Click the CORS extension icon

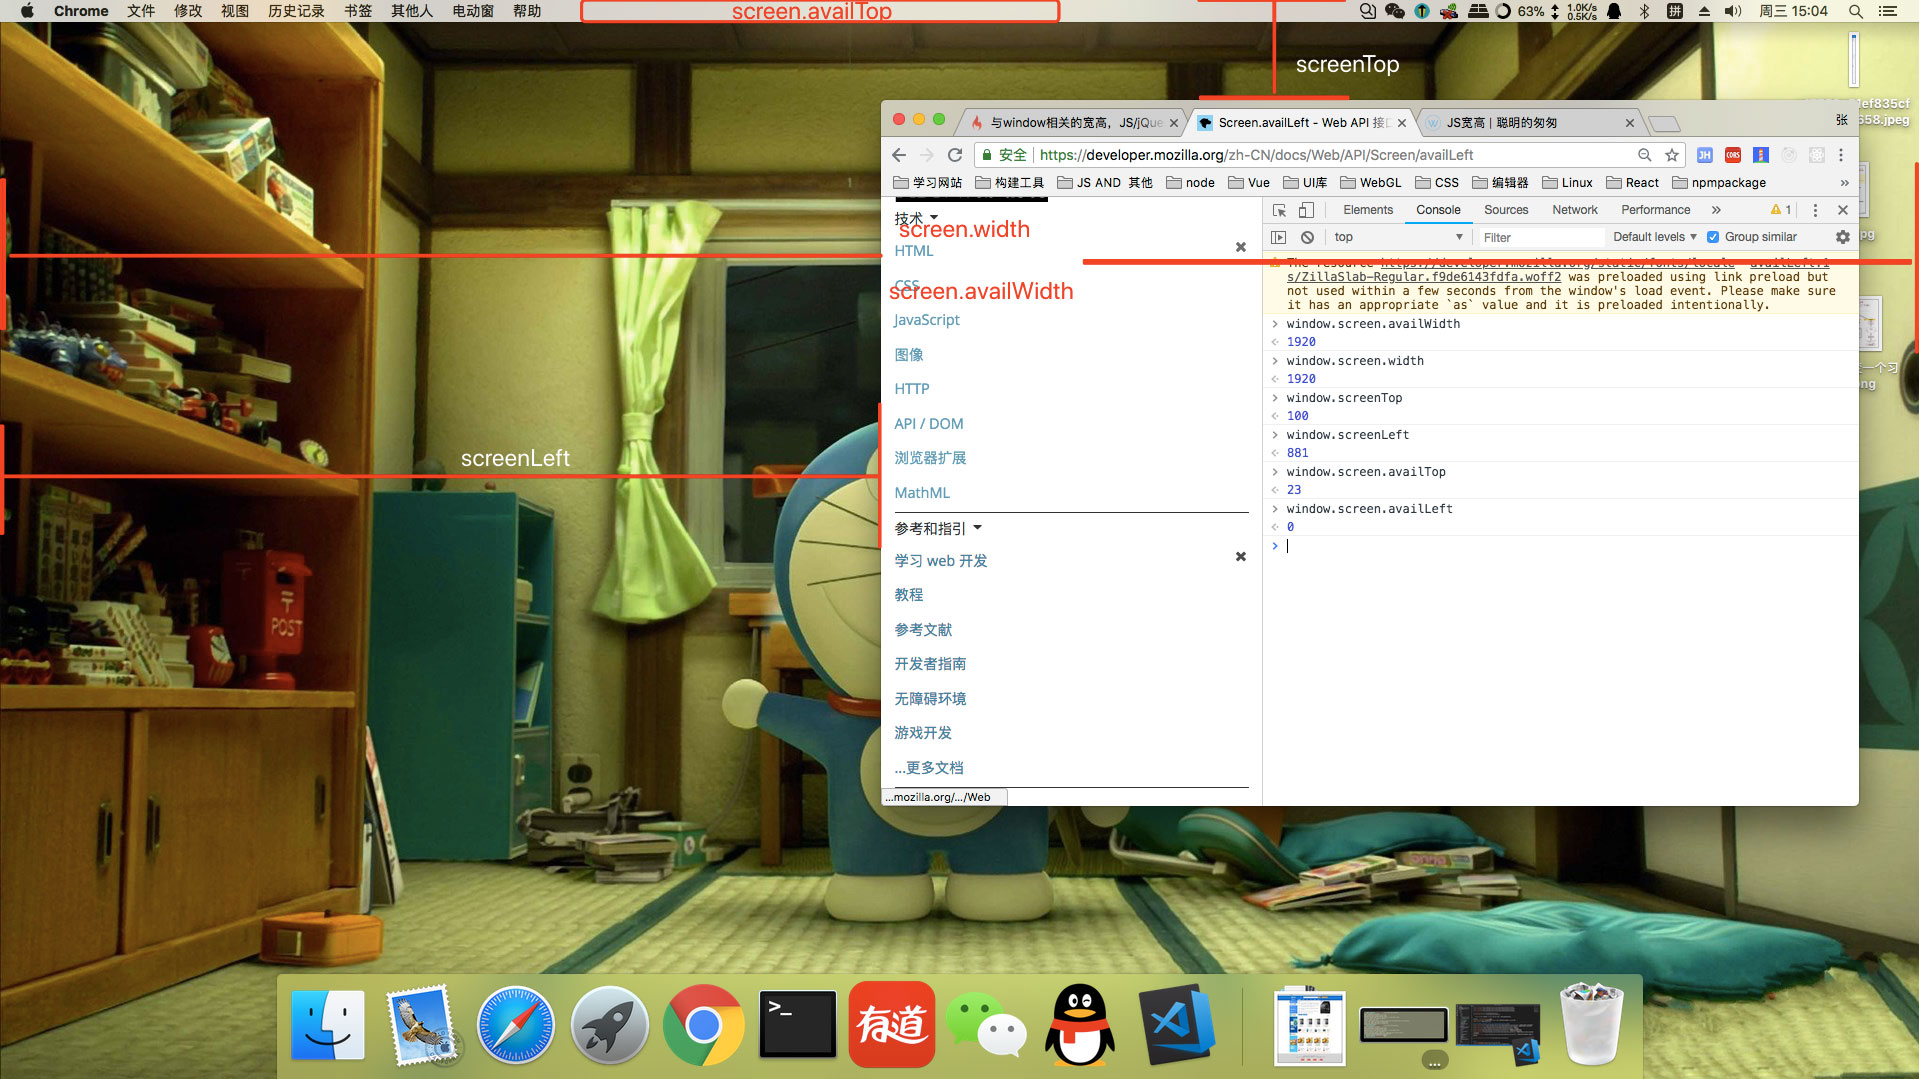pyautogui.click(x=1732, y=155)
